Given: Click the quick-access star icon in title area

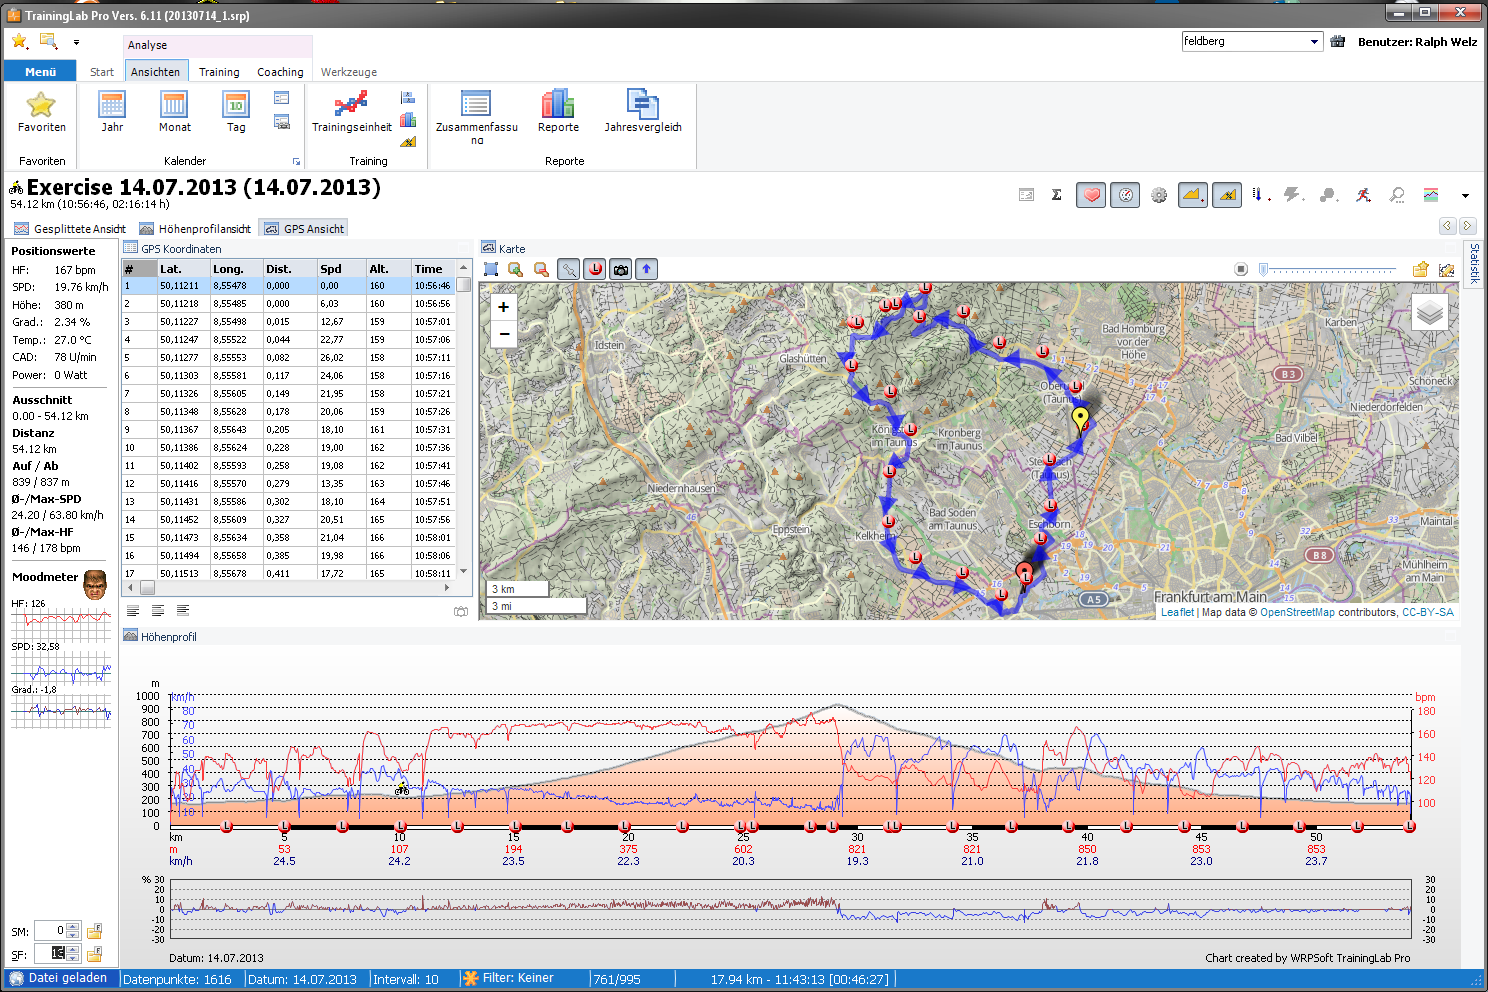Looking at the screenshot, I should coord(20,41).
